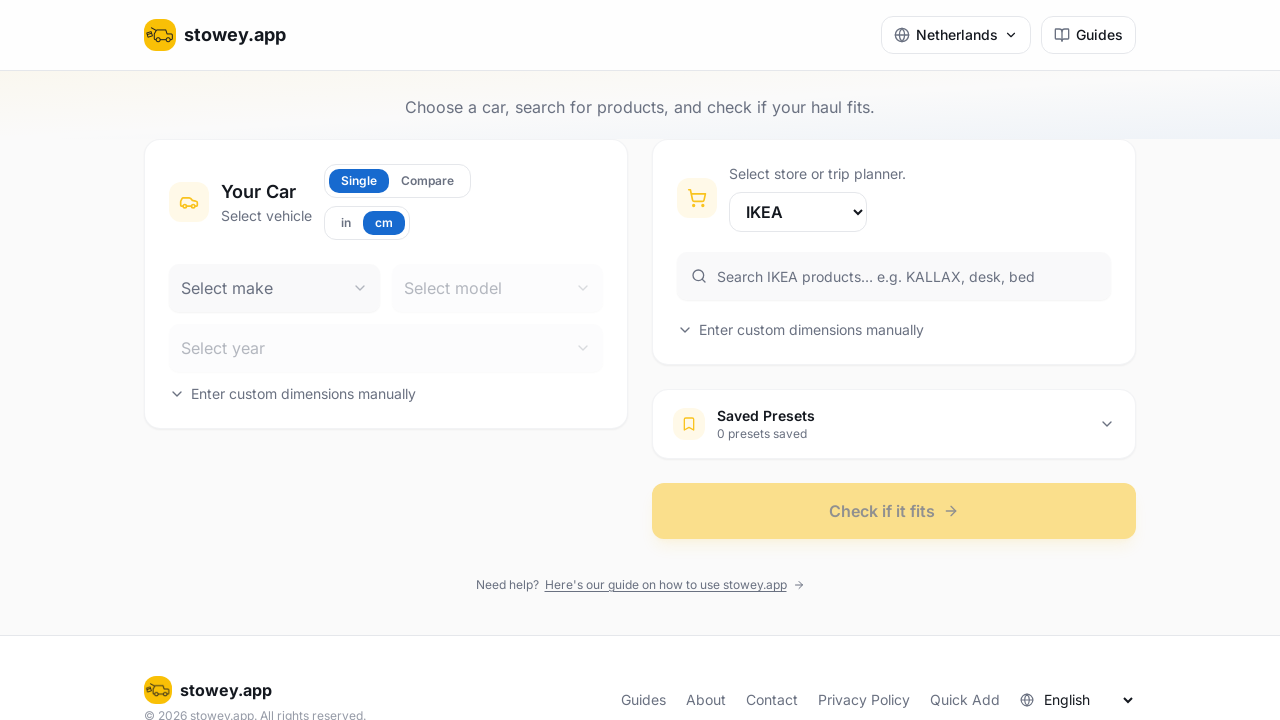This screenshot has height=720, width=1280.
Task: Open the Select year dropdown
Action: (386, 348)
